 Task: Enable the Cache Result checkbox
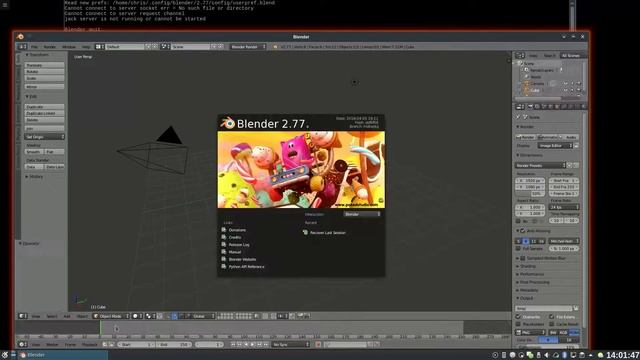552,324
